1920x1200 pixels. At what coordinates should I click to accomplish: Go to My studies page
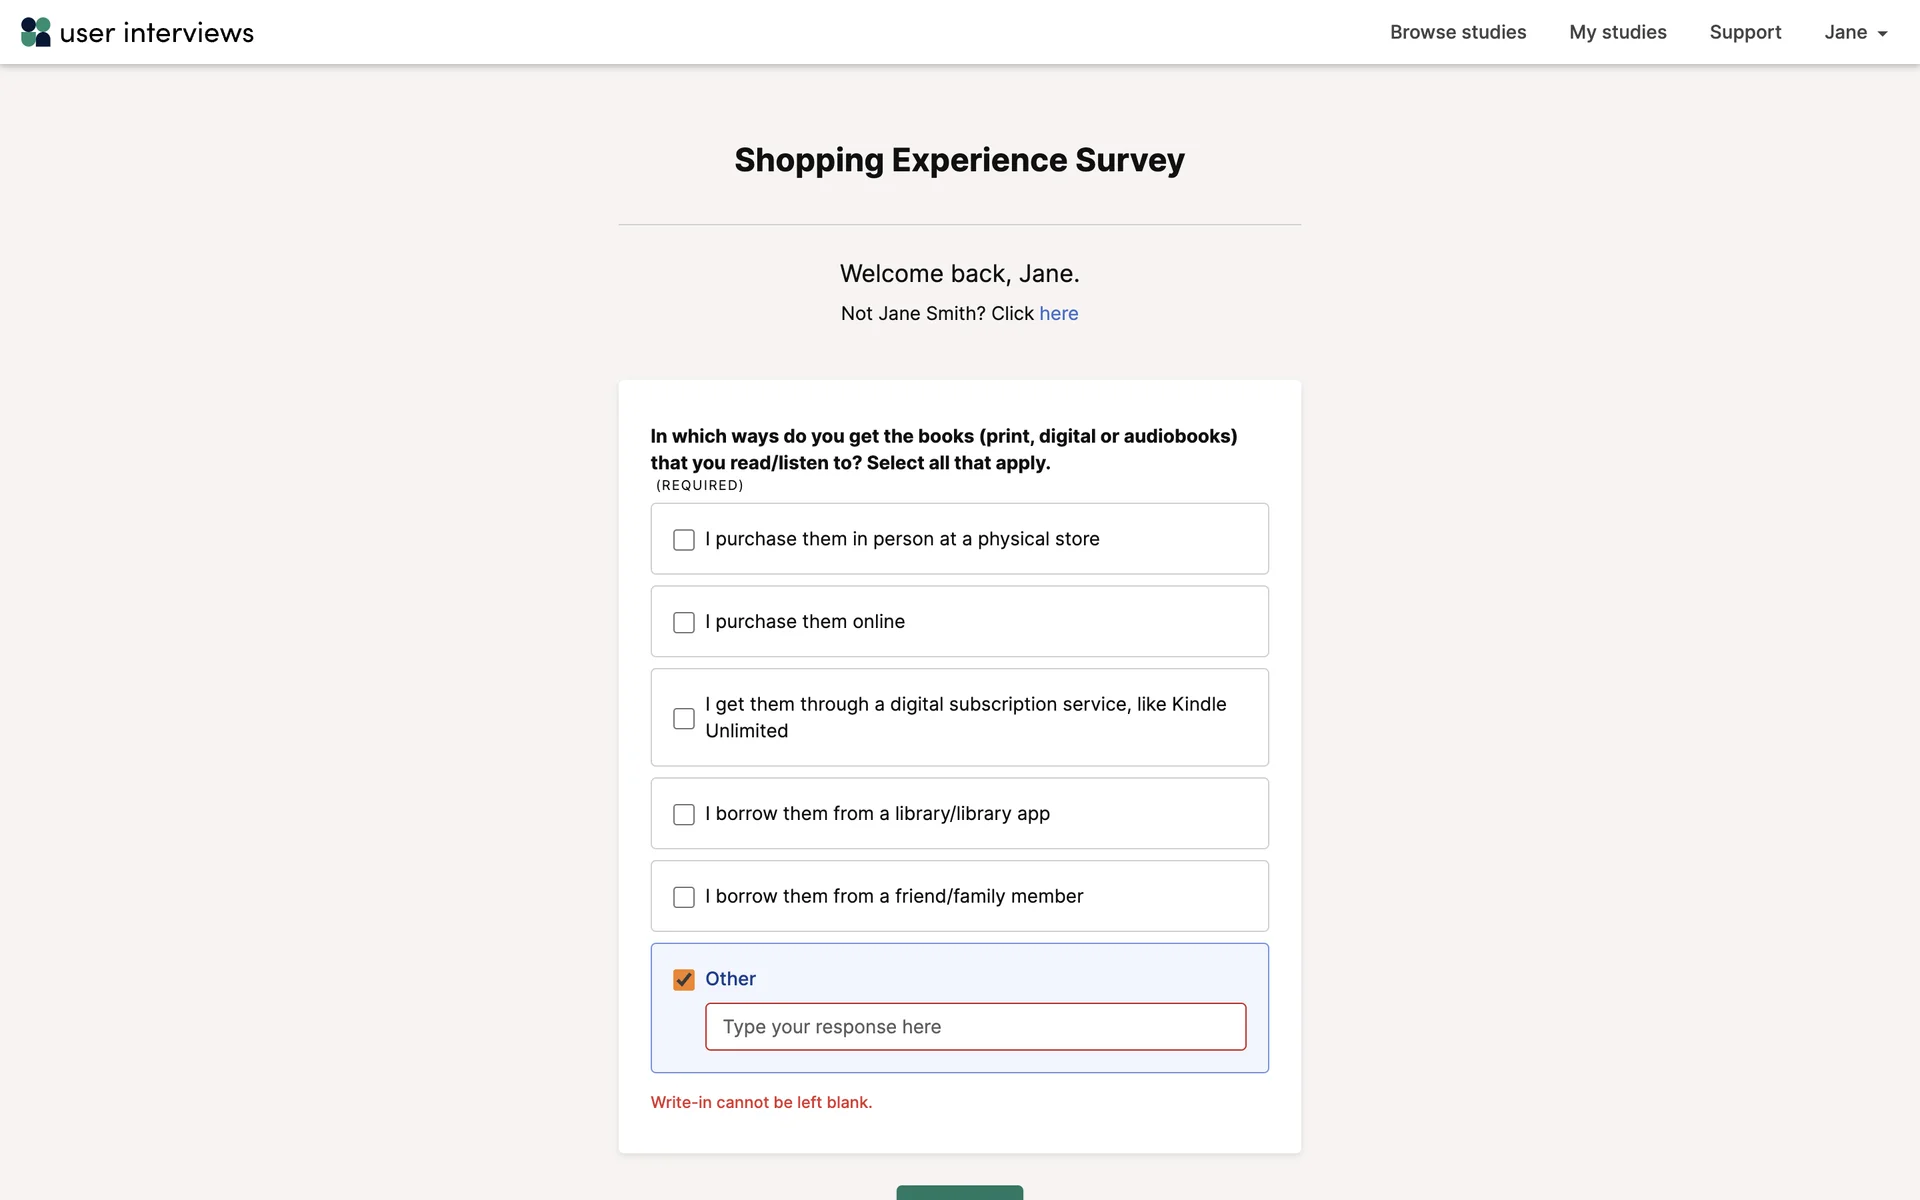(1617, 32)
